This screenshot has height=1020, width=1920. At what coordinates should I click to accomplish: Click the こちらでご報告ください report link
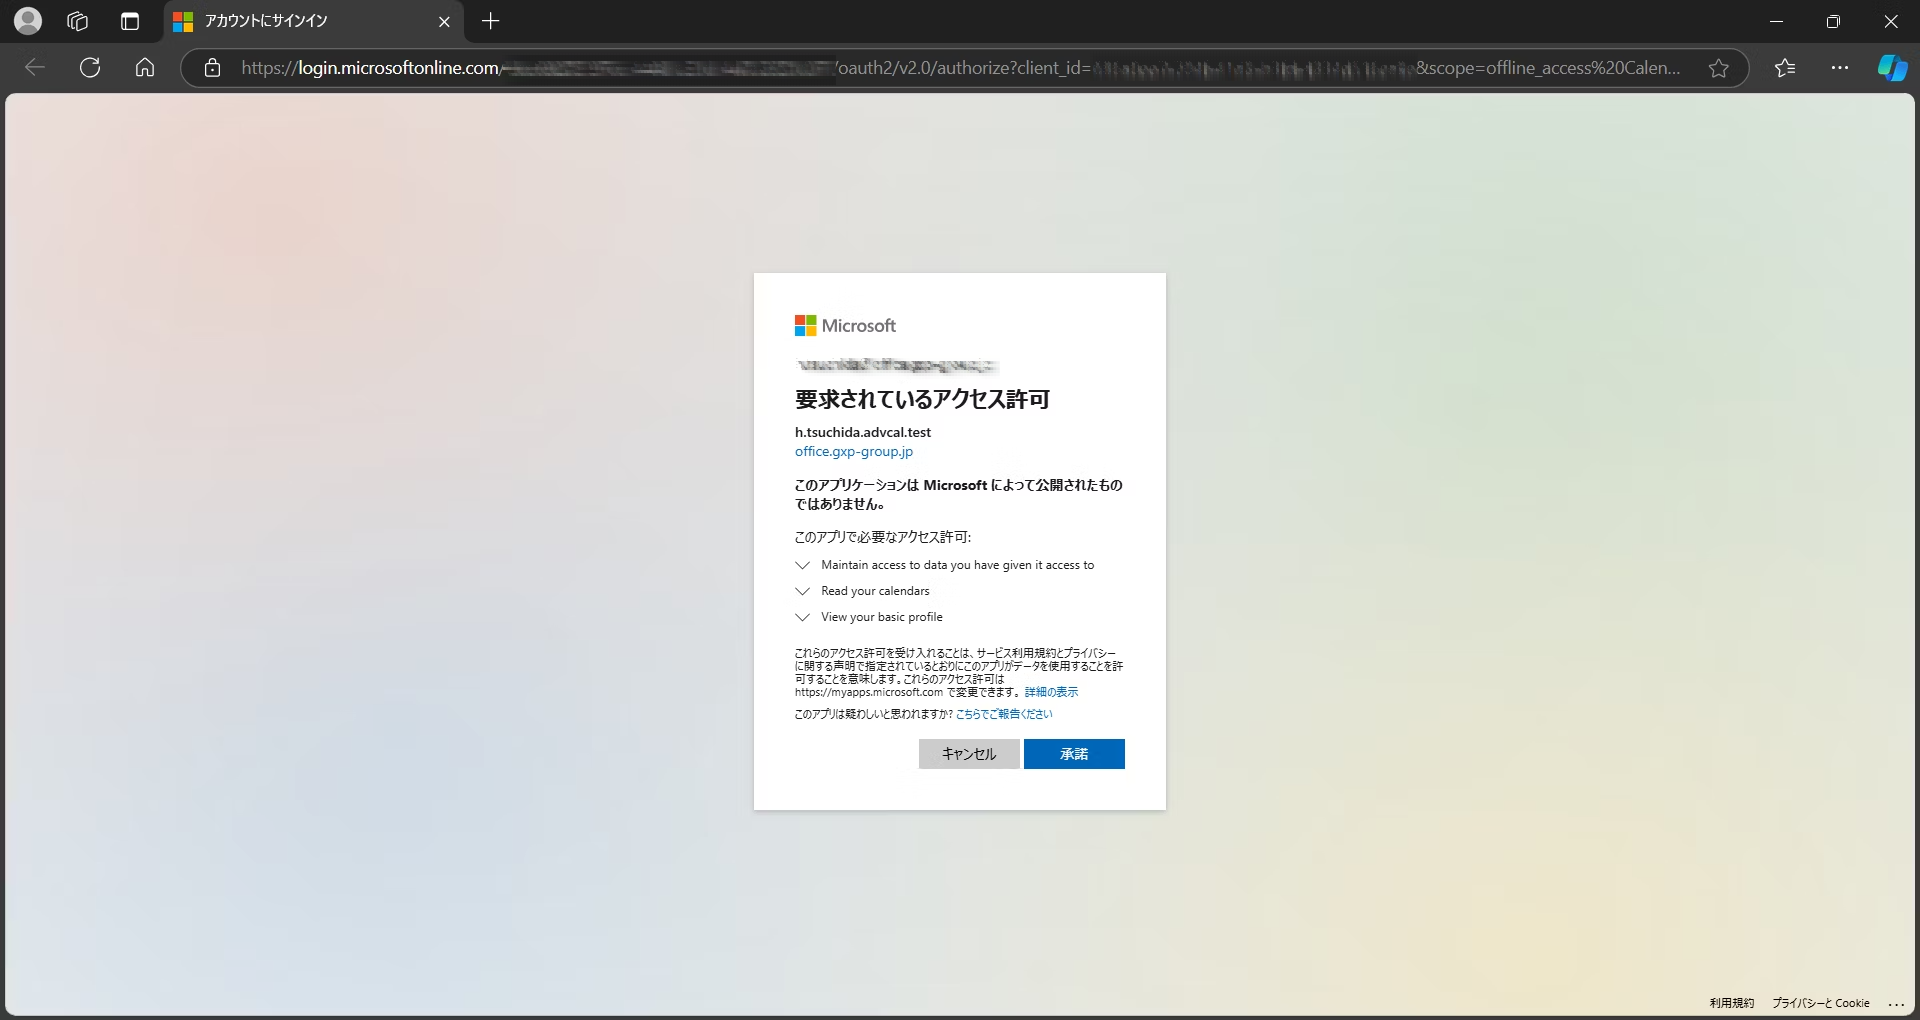tap(1004, 714)
